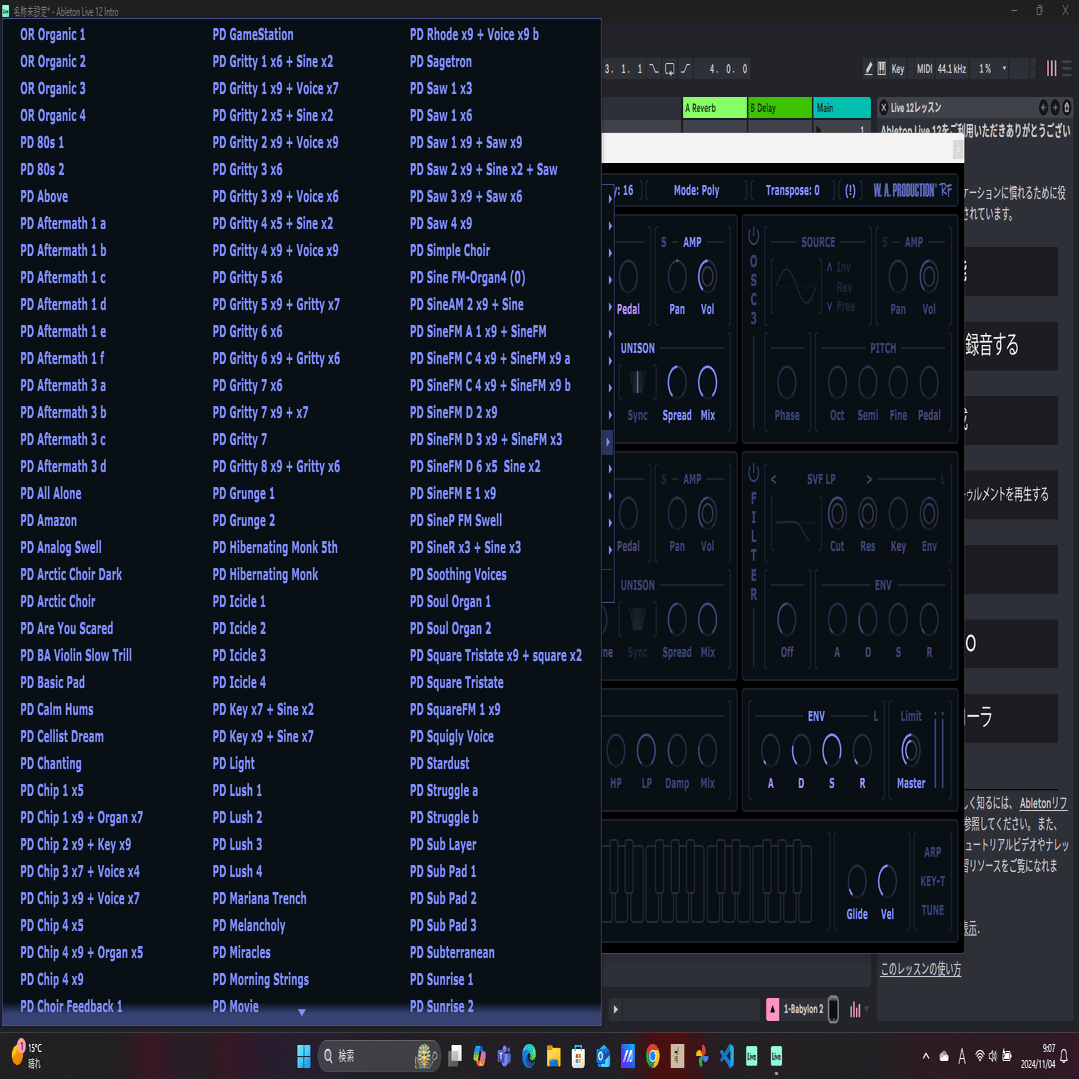Open the notification bell in system tray
This screenshot has width=1079, height=1079.
point(1065,1056)
